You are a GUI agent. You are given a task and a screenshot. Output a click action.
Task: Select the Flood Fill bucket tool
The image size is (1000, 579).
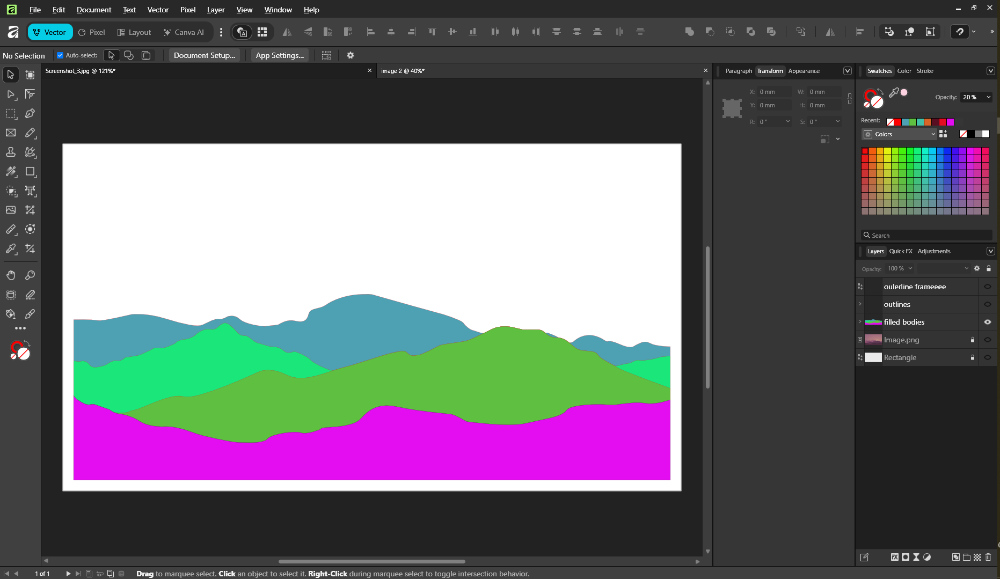coord(11,314)
